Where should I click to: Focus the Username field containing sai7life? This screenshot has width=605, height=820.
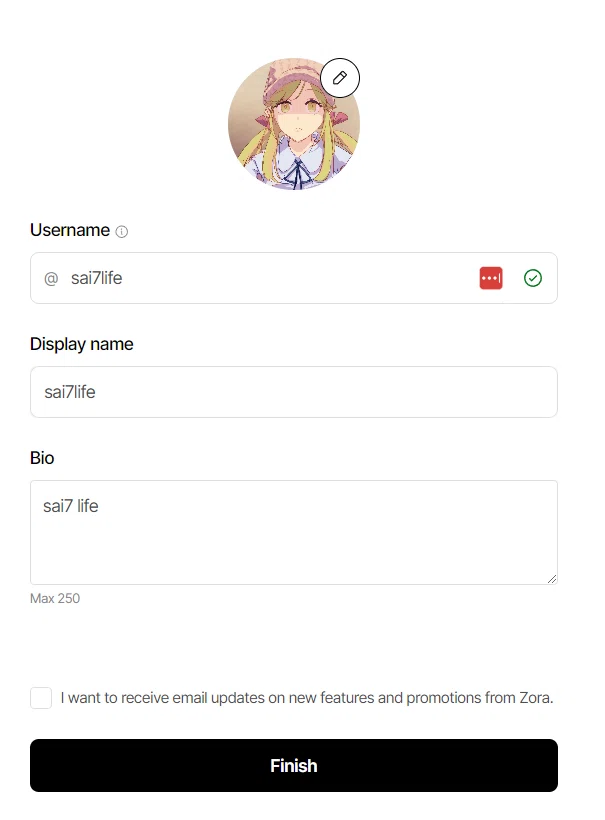click(294, 278)
